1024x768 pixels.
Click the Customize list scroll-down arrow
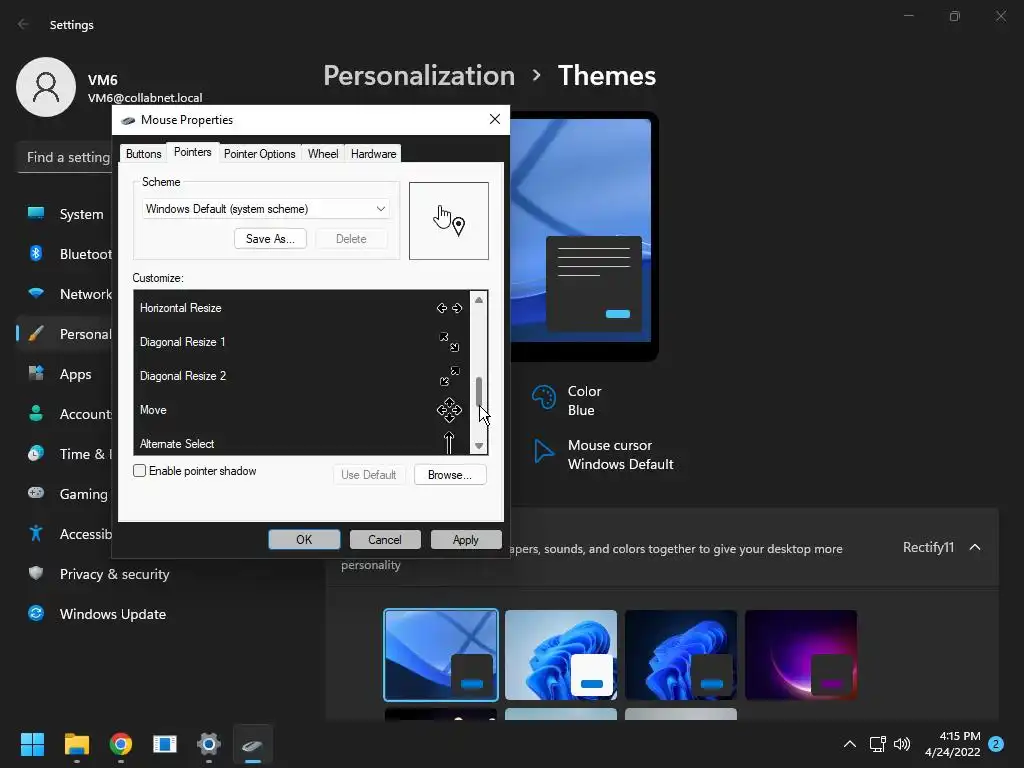click(479, 446)
